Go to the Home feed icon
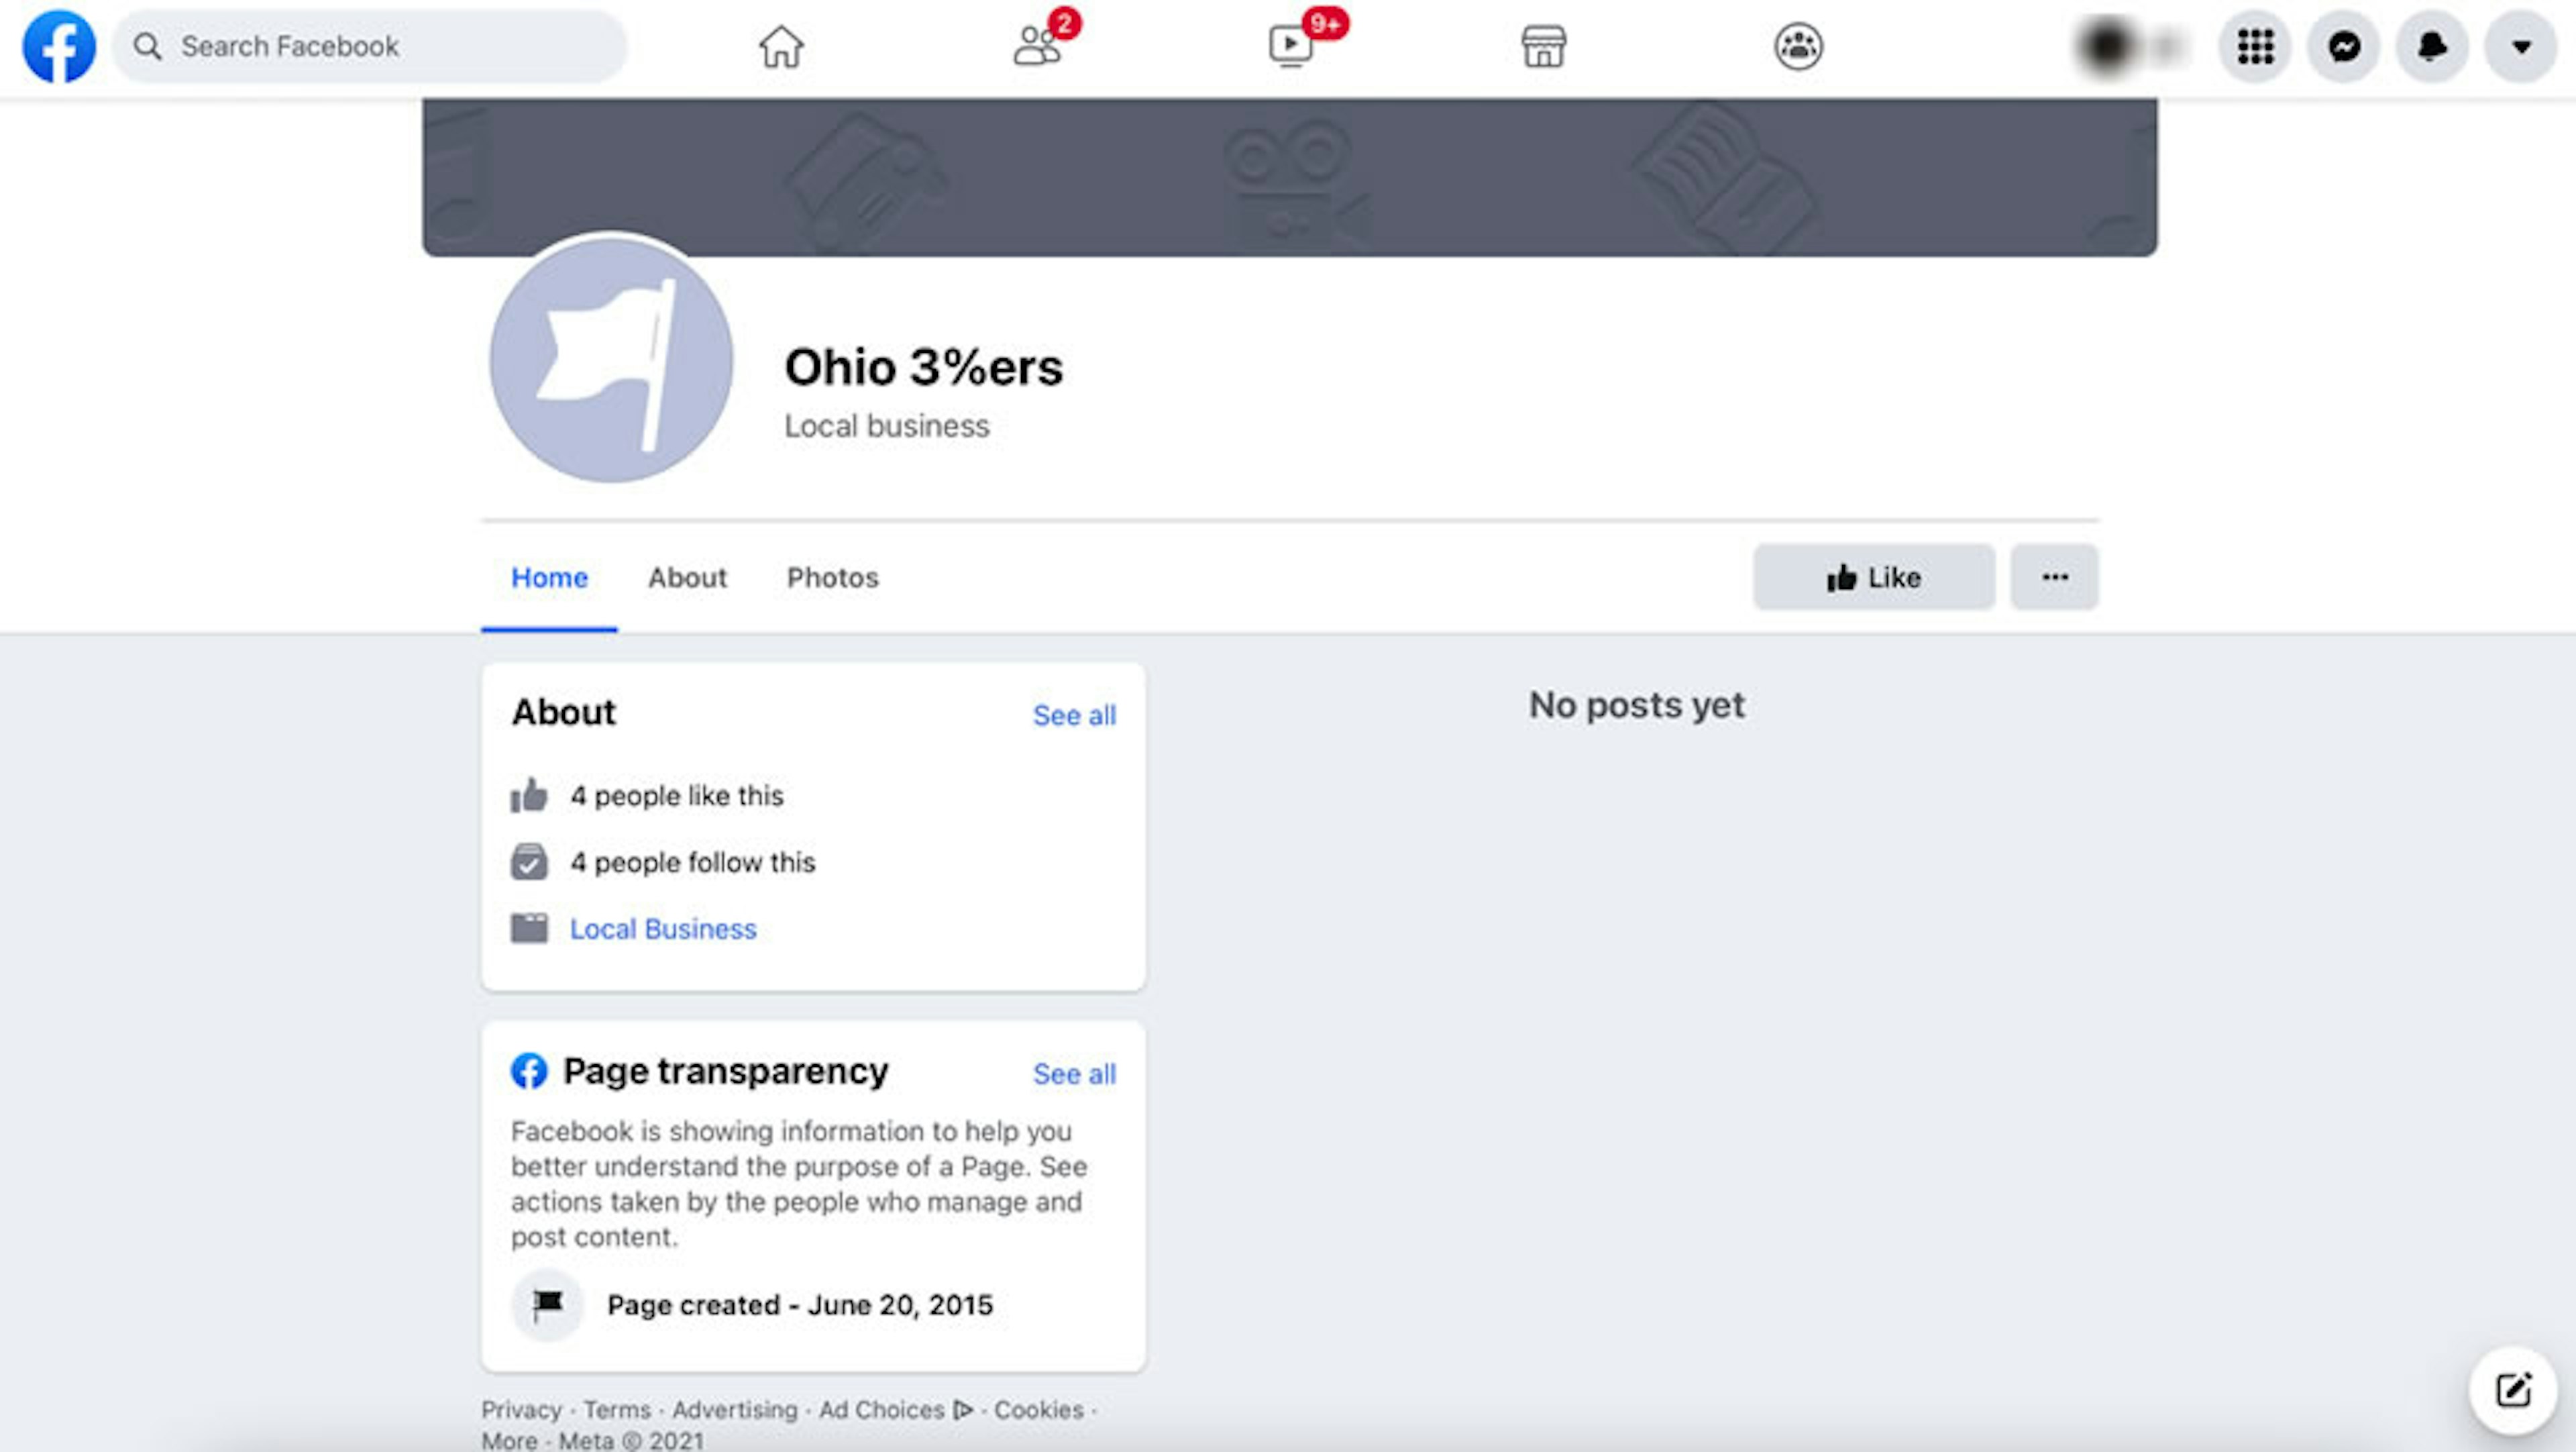Viewport: 2576px width, 1452px height. pyautogui.click(x=781, y=46)
